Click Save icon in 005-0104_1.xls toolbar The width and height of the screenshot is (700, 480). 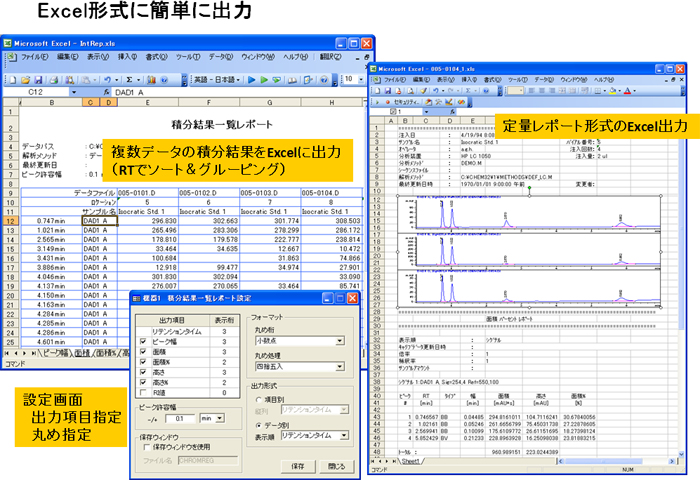coord(388,91)
